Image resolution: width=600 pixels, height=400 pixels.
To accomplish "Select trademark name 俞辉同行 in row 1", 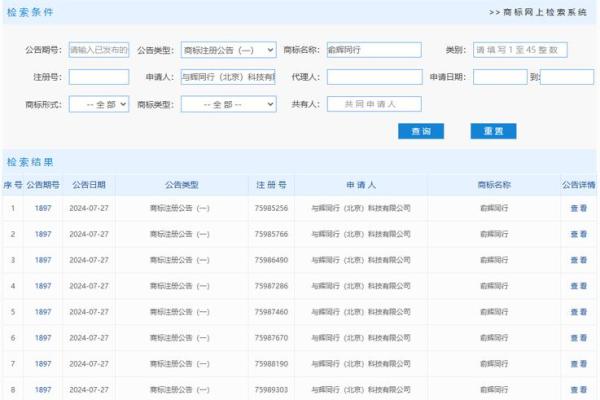I will (494, 208).
